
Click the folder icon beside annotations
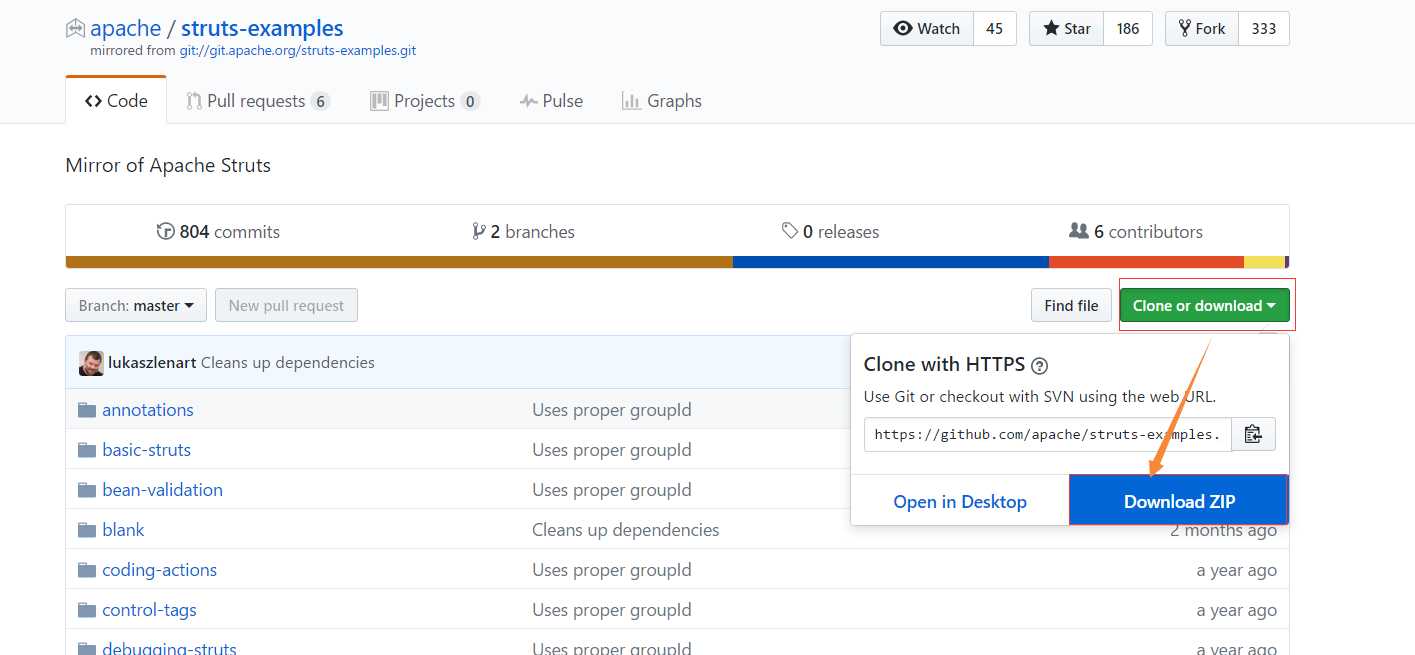[87, 410]
